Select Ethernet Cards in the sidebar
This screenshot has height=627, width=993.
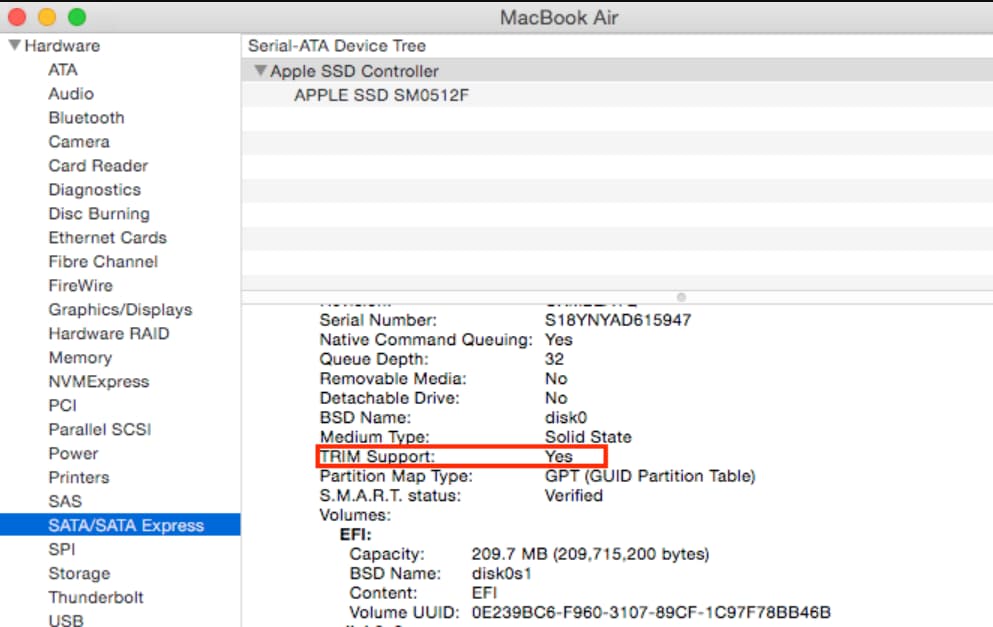click(108, 238)
